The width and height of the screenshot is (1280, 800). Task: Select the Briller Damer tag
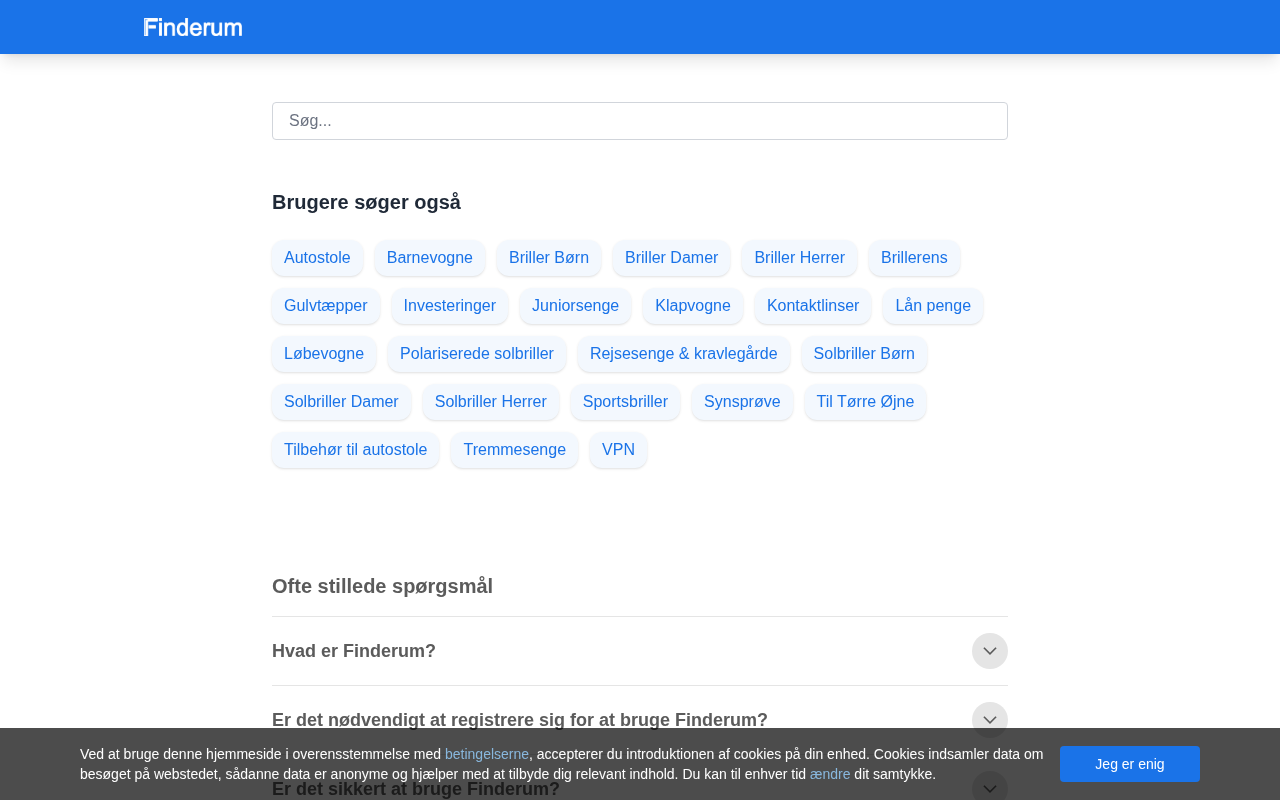click(672, 258)
